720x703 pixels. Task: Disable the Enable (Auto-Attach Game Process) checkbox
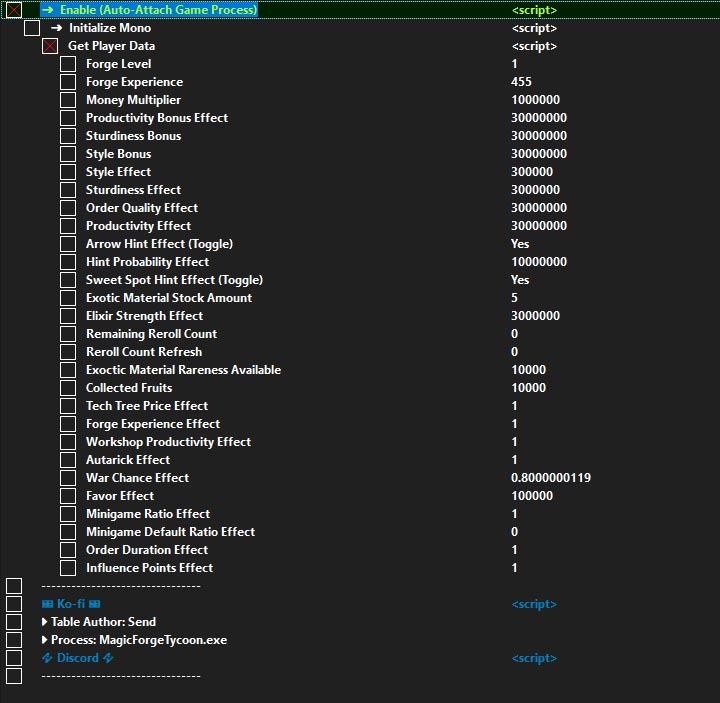tap(14, 10)
